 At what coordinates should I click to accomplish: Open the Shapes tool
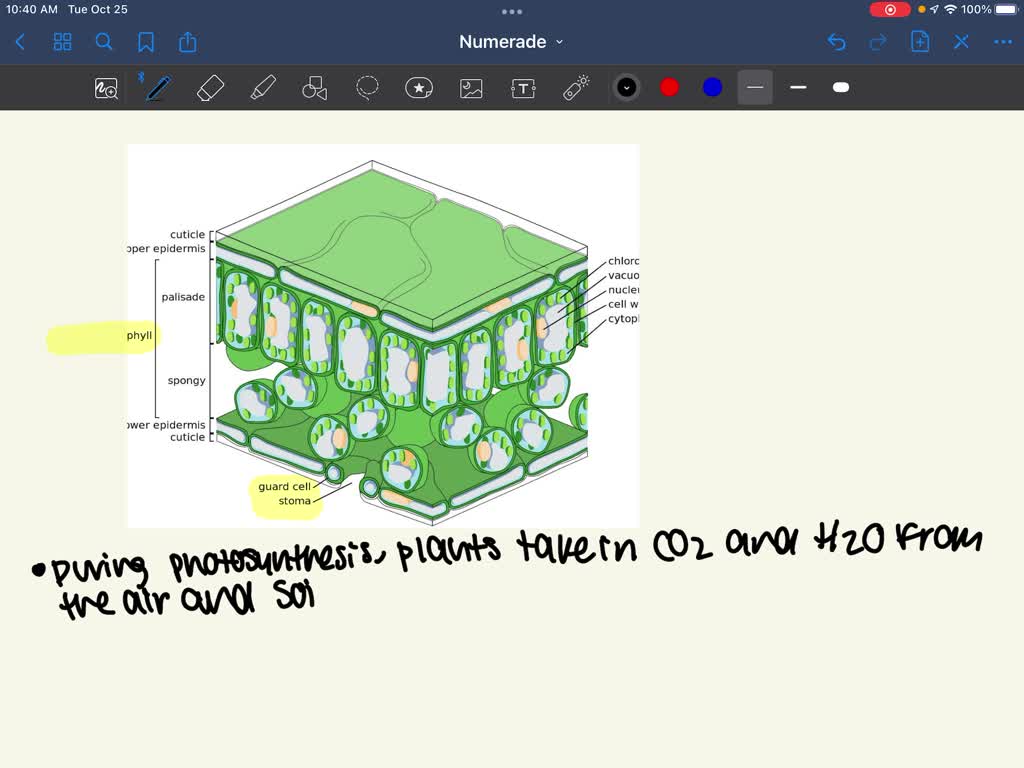click(x=314, y=87)
